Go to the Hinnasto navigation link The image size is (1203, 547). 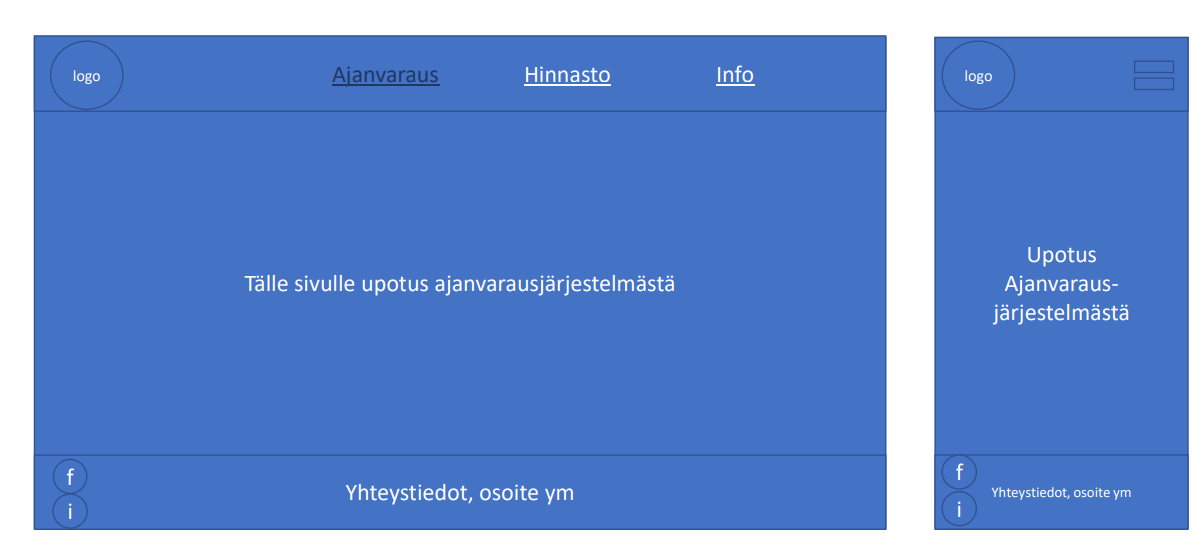tap(567, 75)
